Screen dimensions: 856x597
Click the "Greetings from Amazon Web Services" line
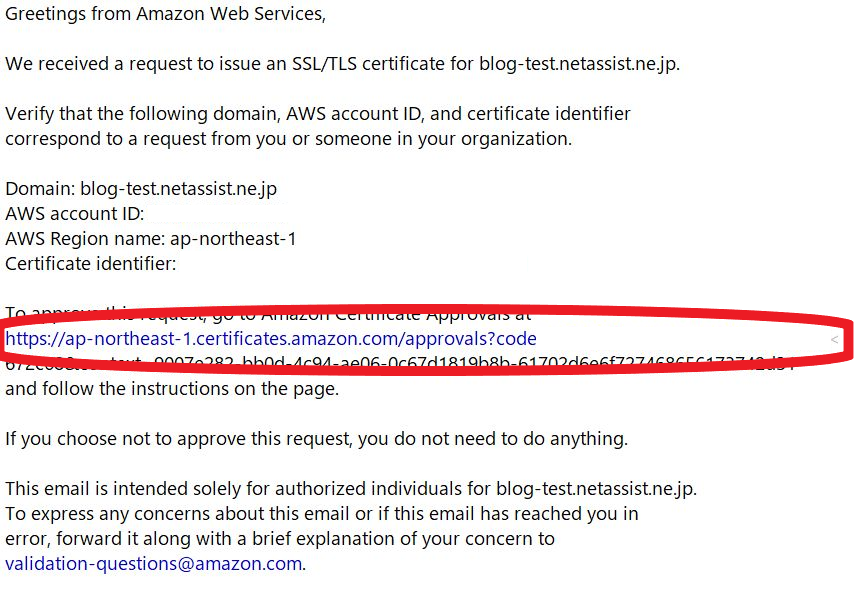pyautogui.click(x=165, y=14)
